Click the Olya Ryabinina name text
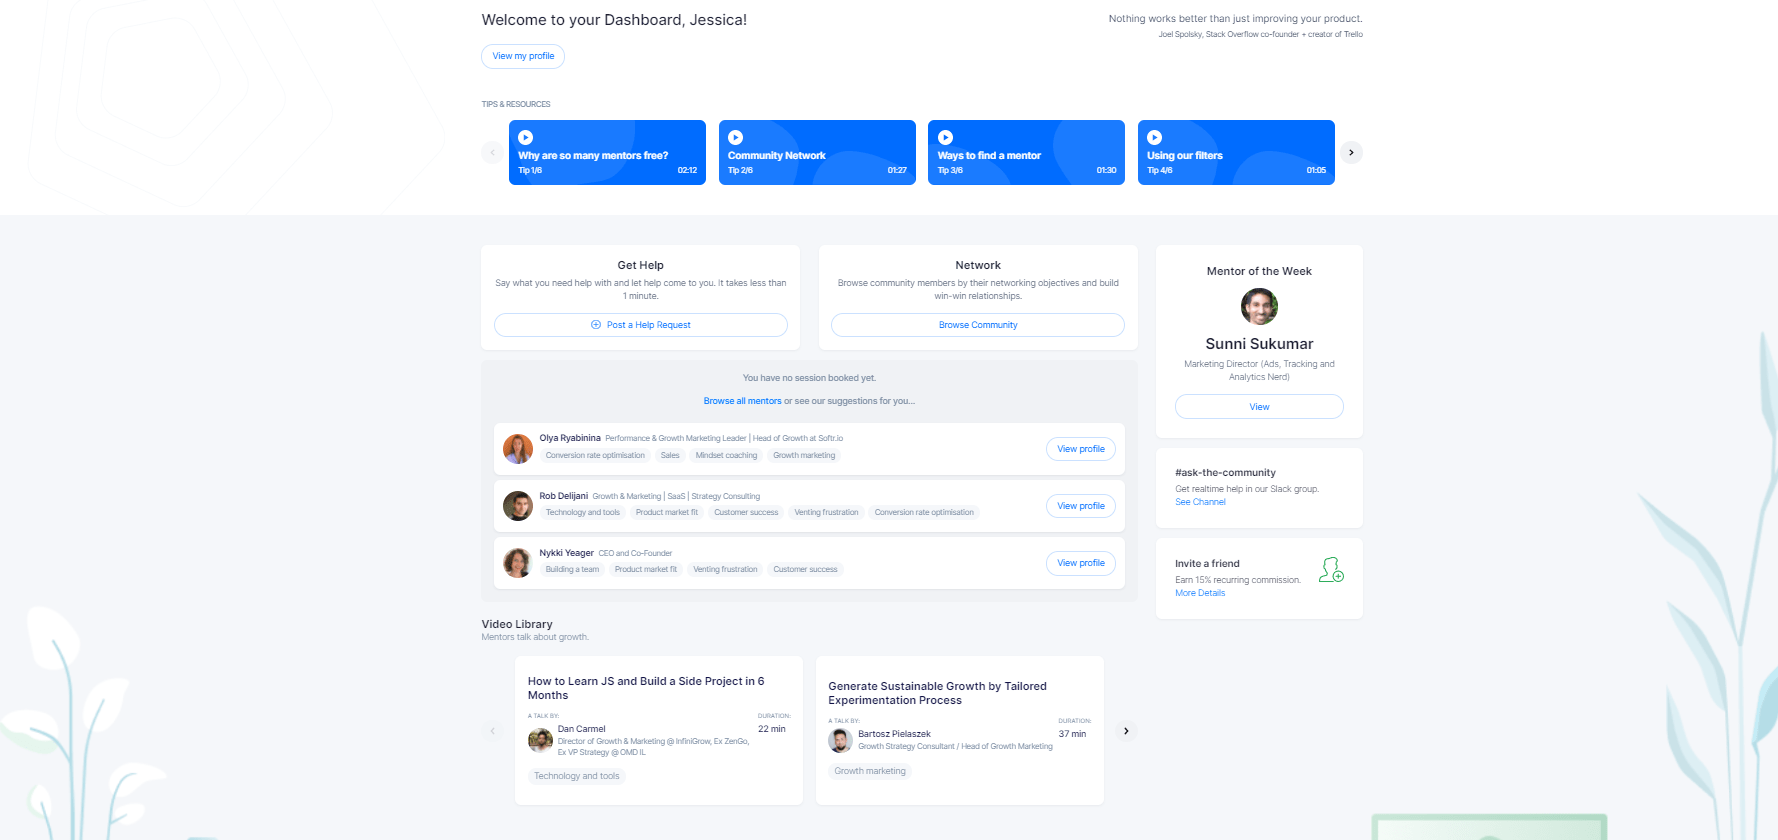 [x=570, y=438]
